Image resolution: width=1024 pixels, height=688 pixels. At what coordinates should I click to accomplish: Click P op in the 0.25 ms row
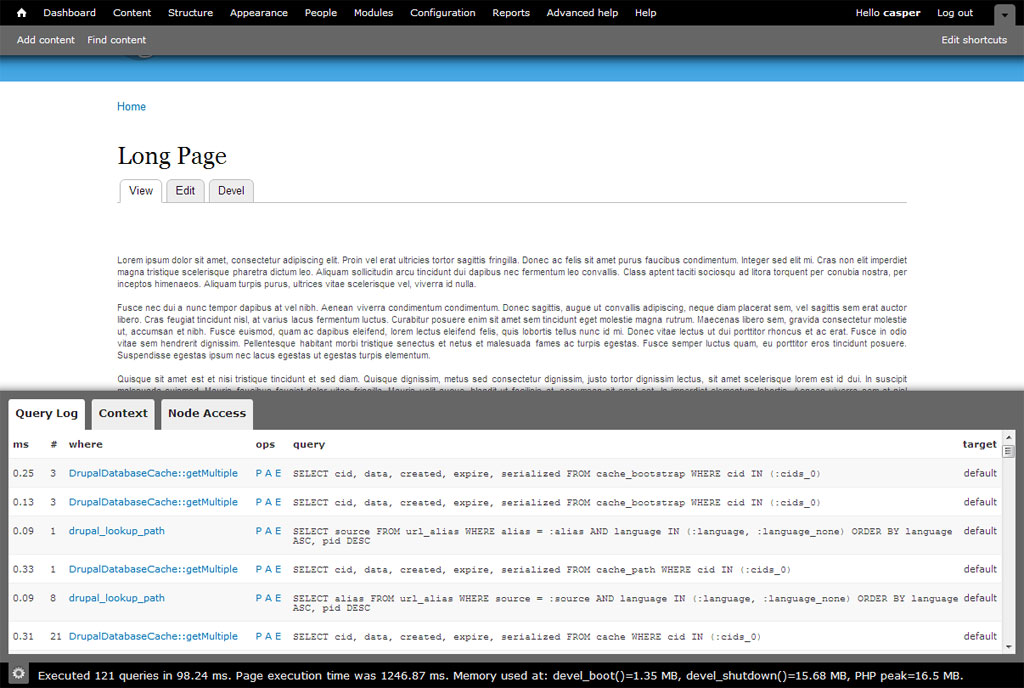click(259, 473)
